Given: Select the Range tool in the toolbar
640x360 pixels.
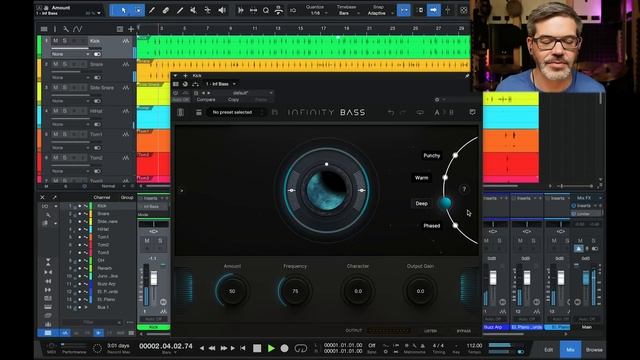Looking at the screenshot, I should pos(138,10).
